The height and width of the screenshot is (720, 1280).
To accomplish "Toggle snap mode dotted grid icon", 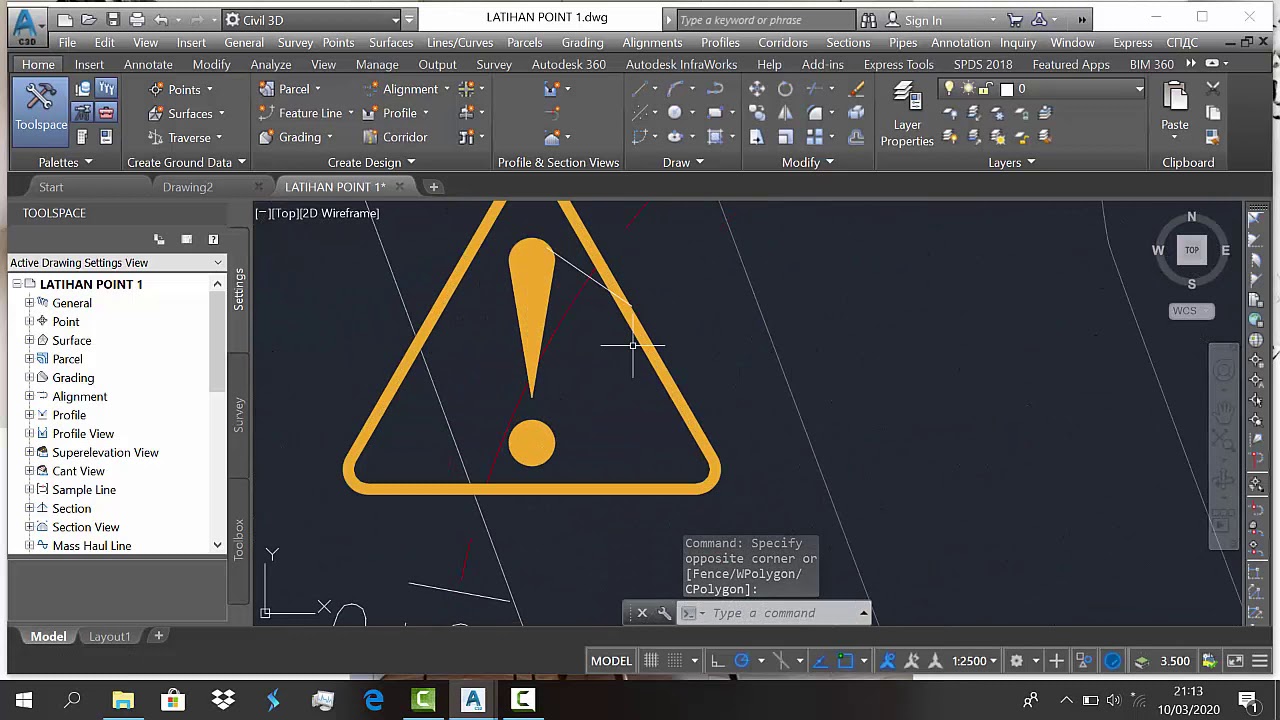I will tap(675, 660).
